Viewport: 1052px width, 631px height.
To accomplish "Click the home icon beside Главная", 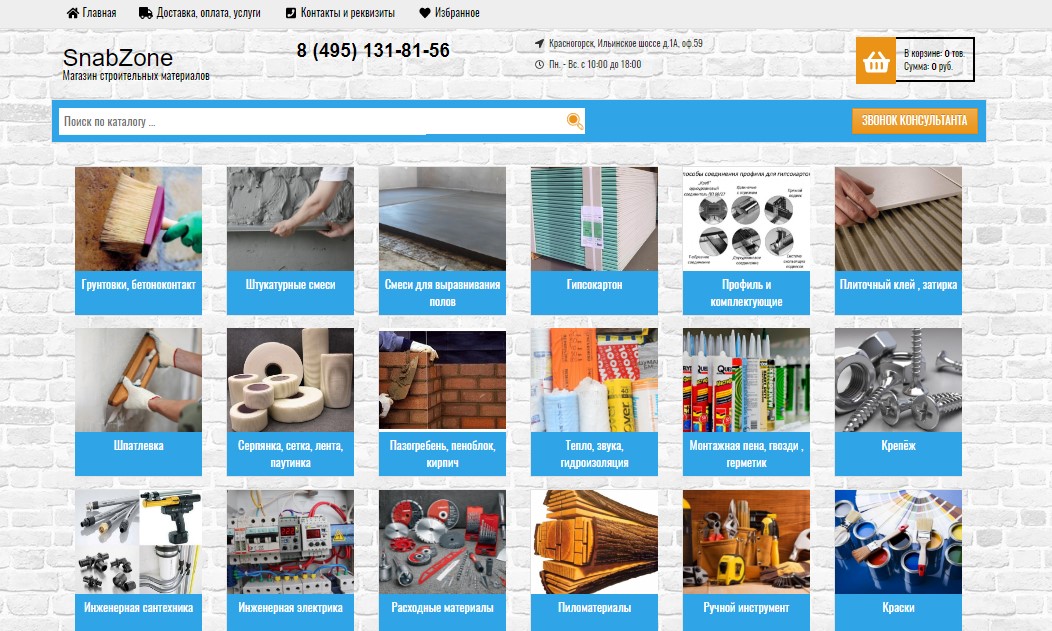I will point(72,13).
